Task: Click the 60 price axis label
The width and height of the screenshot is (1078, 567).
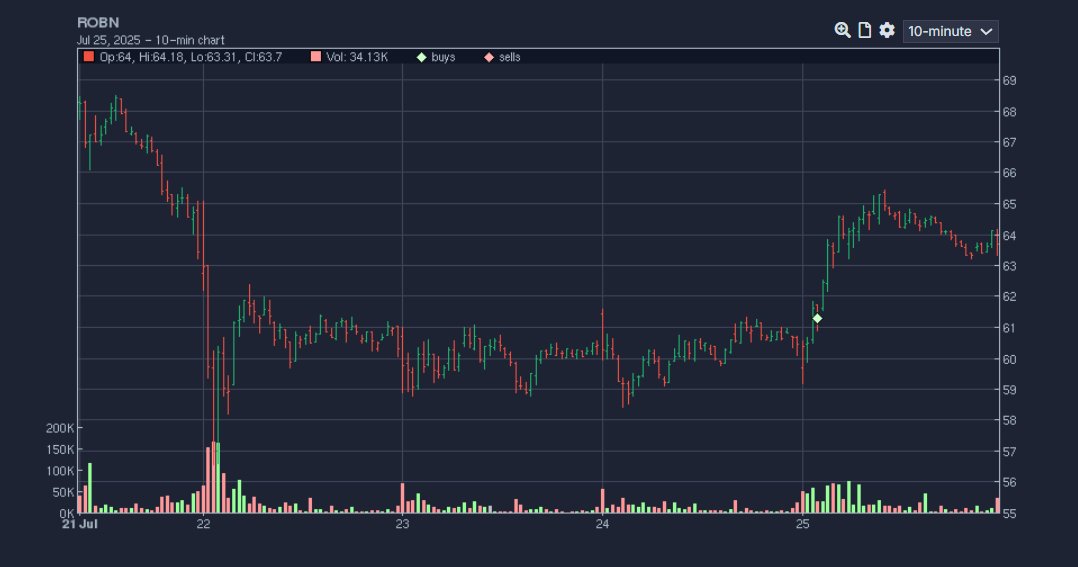Action: (1009, 359)
